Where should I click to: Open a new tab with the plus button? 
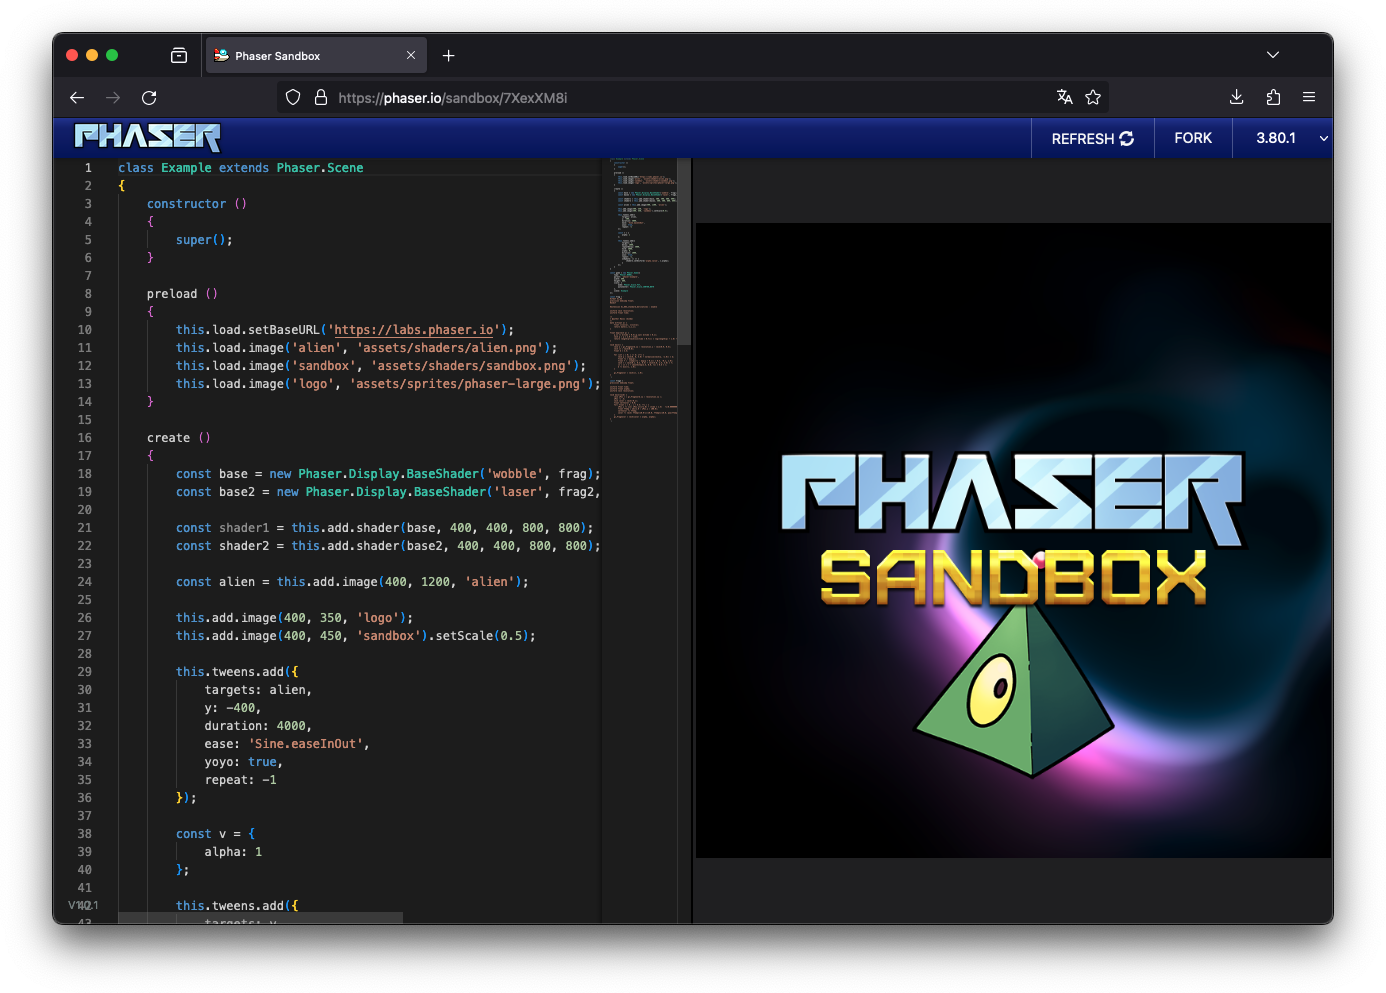(449, 55)
